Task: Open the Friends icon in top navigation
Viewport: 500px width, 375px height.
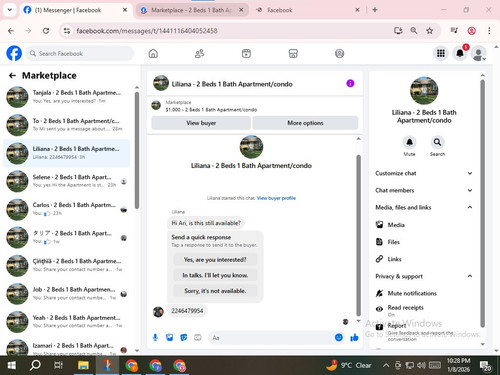Action: pos(199,53)
